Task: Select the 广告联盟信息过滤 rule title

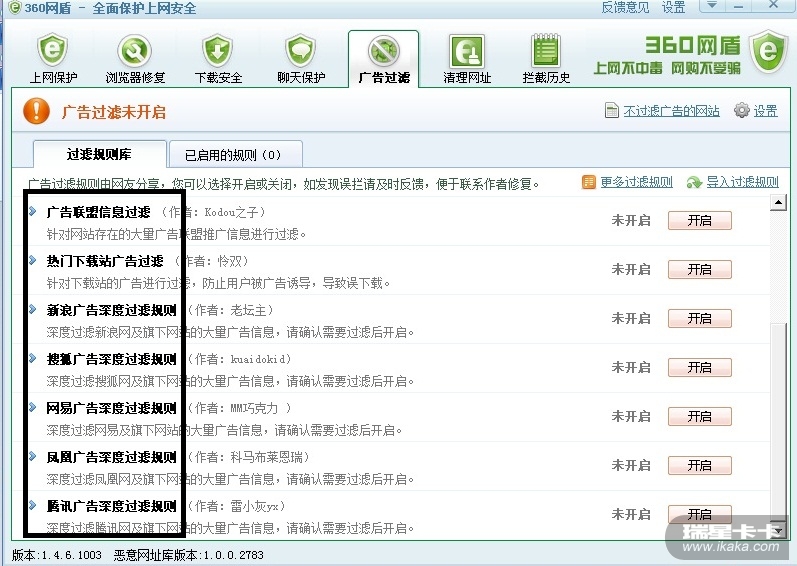Action: (x=99, y=212)
